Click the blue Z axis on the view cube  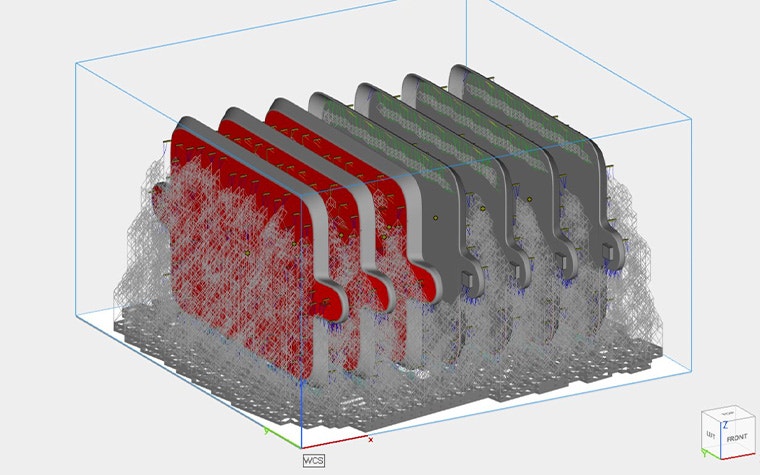click(x=724, y=428)
